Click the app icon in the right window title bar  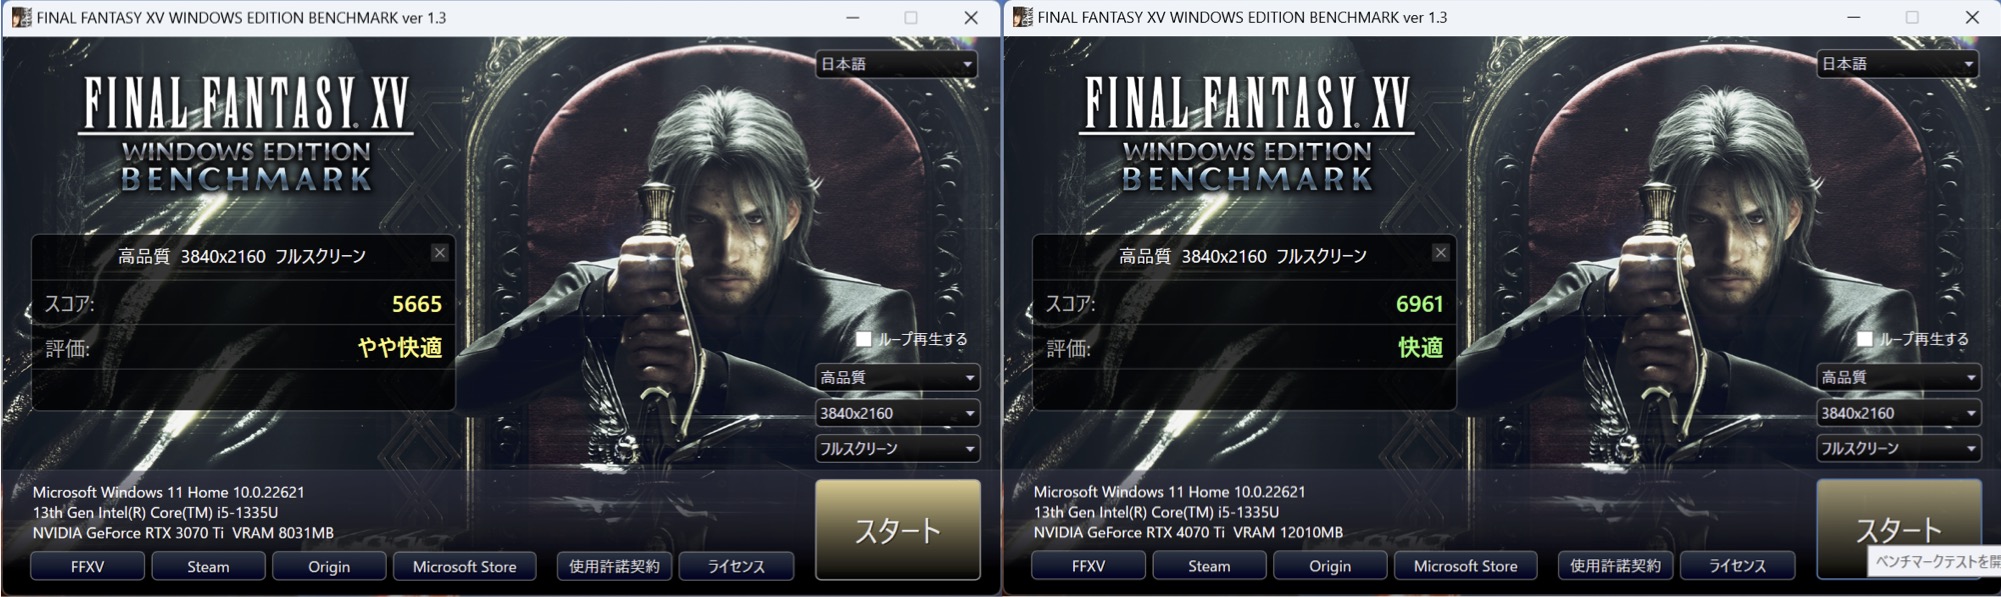pos(1022,17)
